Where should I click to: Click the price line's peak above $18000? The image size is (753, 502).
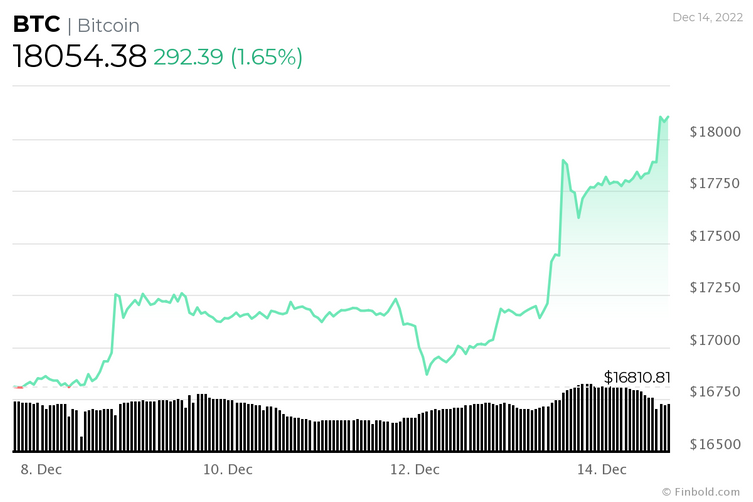661,117
